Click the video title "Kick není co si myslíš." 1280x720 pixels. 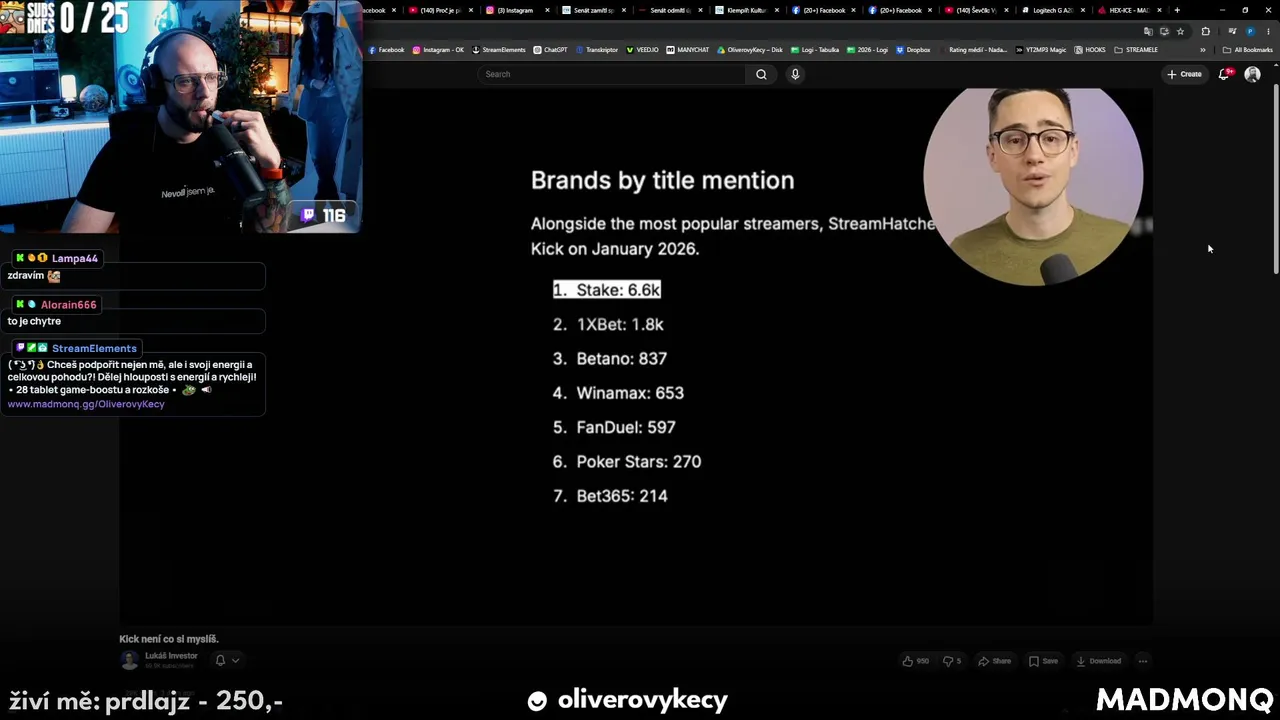click(169, 639)
